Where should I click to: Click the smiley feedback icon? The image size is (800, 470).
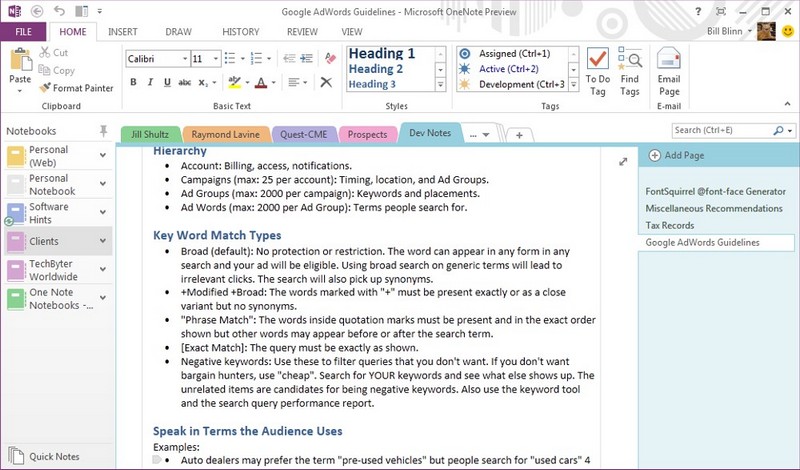[788, 32]
